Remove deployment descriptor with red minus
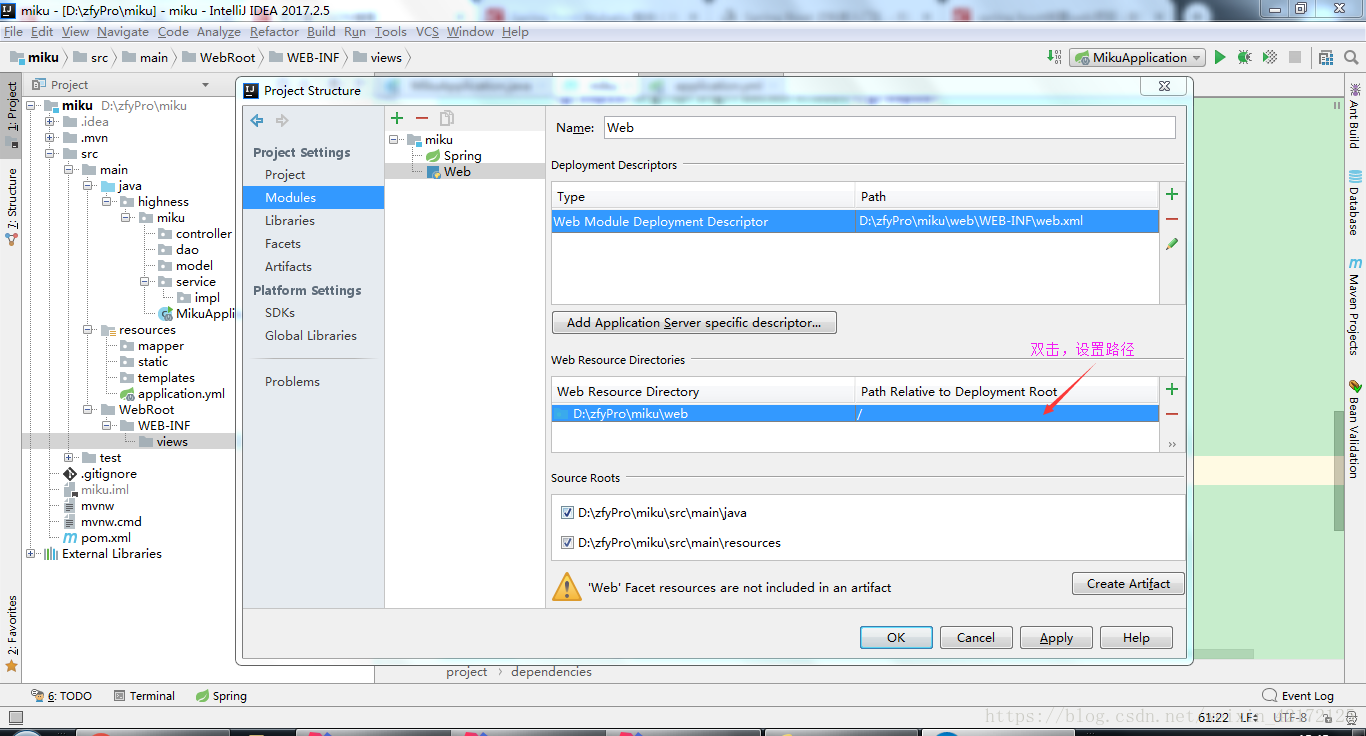This screenshot has width=1366, height=736. [x=1172, y=219]
